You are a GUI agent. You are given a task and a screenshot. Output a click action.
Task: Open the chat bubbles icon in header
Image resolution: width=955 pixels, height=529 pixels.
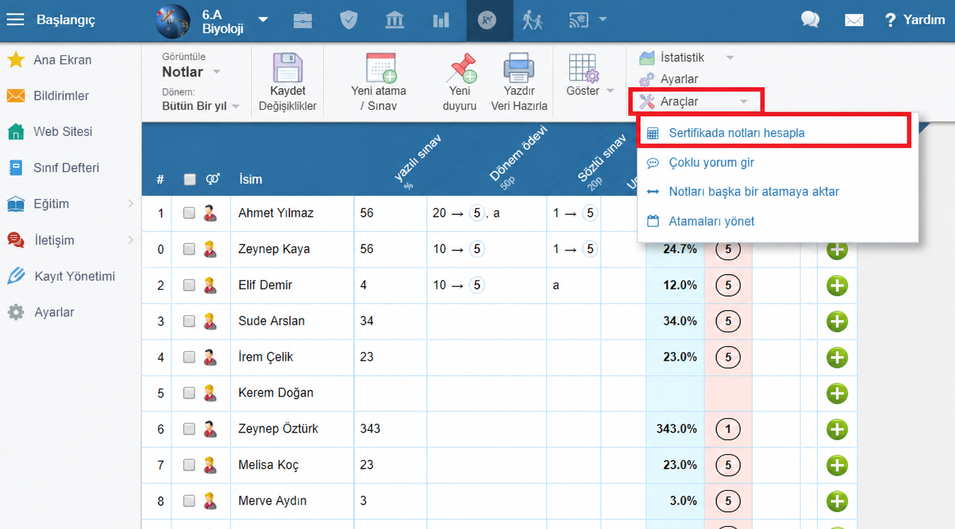click(810, 19)
